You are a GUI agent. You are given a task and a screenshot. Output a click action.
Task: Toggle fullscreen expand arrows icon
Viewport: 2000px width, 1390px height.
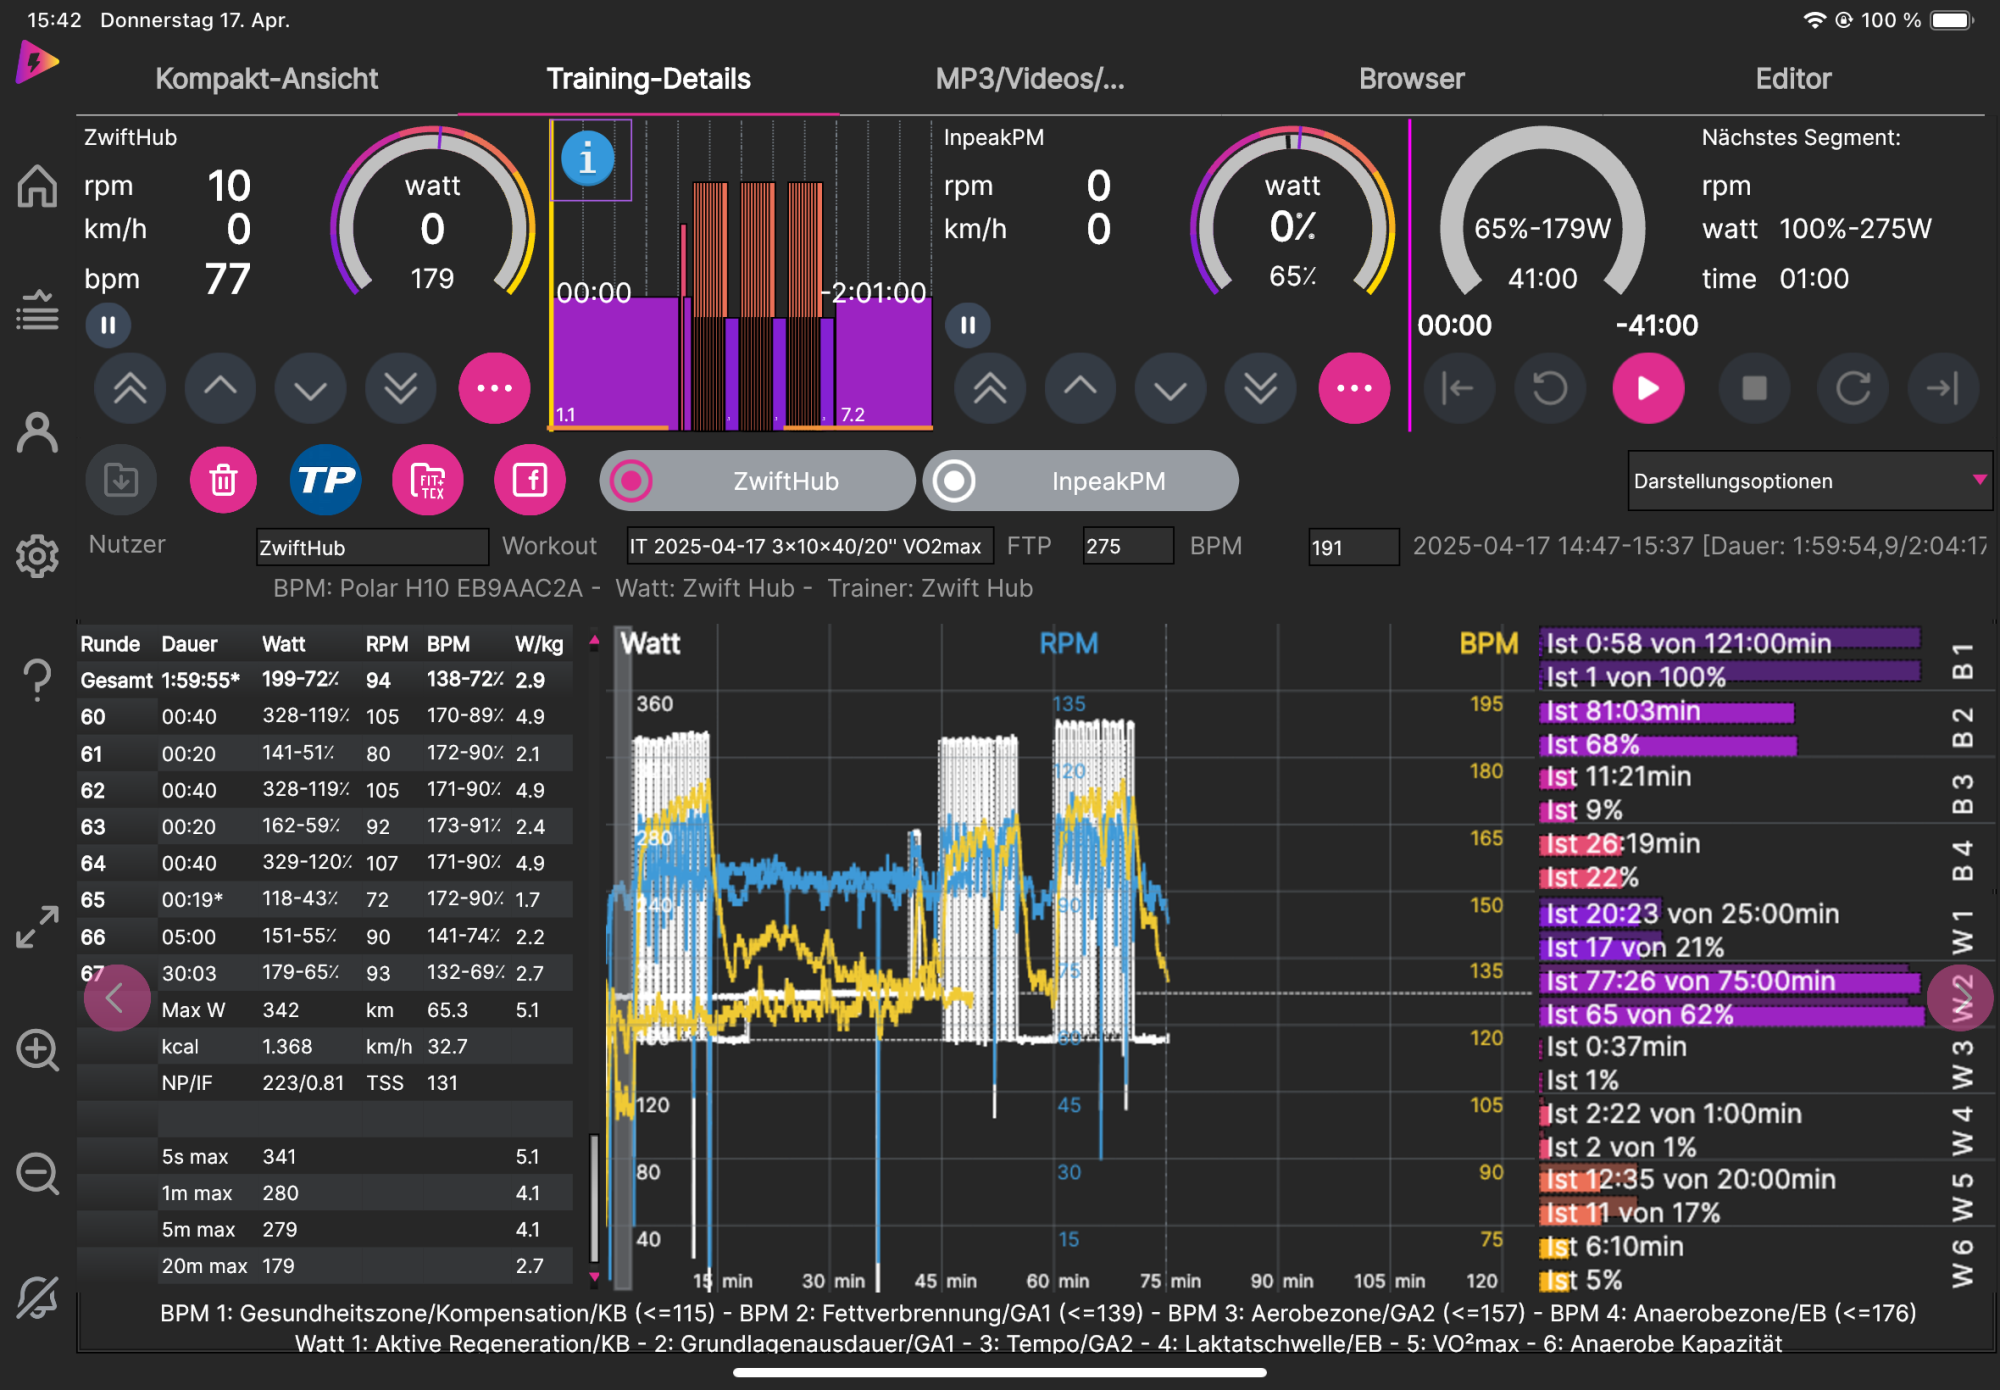tap(37, 927)
